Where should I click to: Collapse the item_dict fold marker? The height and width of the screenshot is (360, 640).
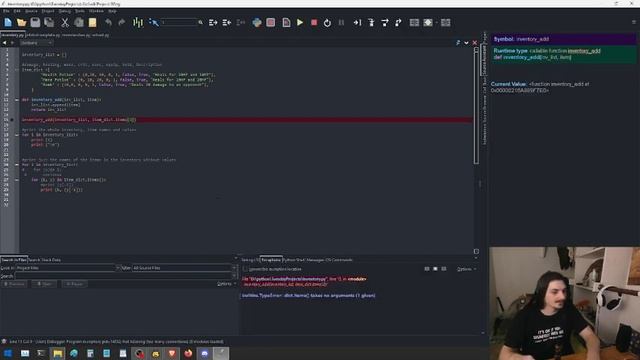click(17, 69)
